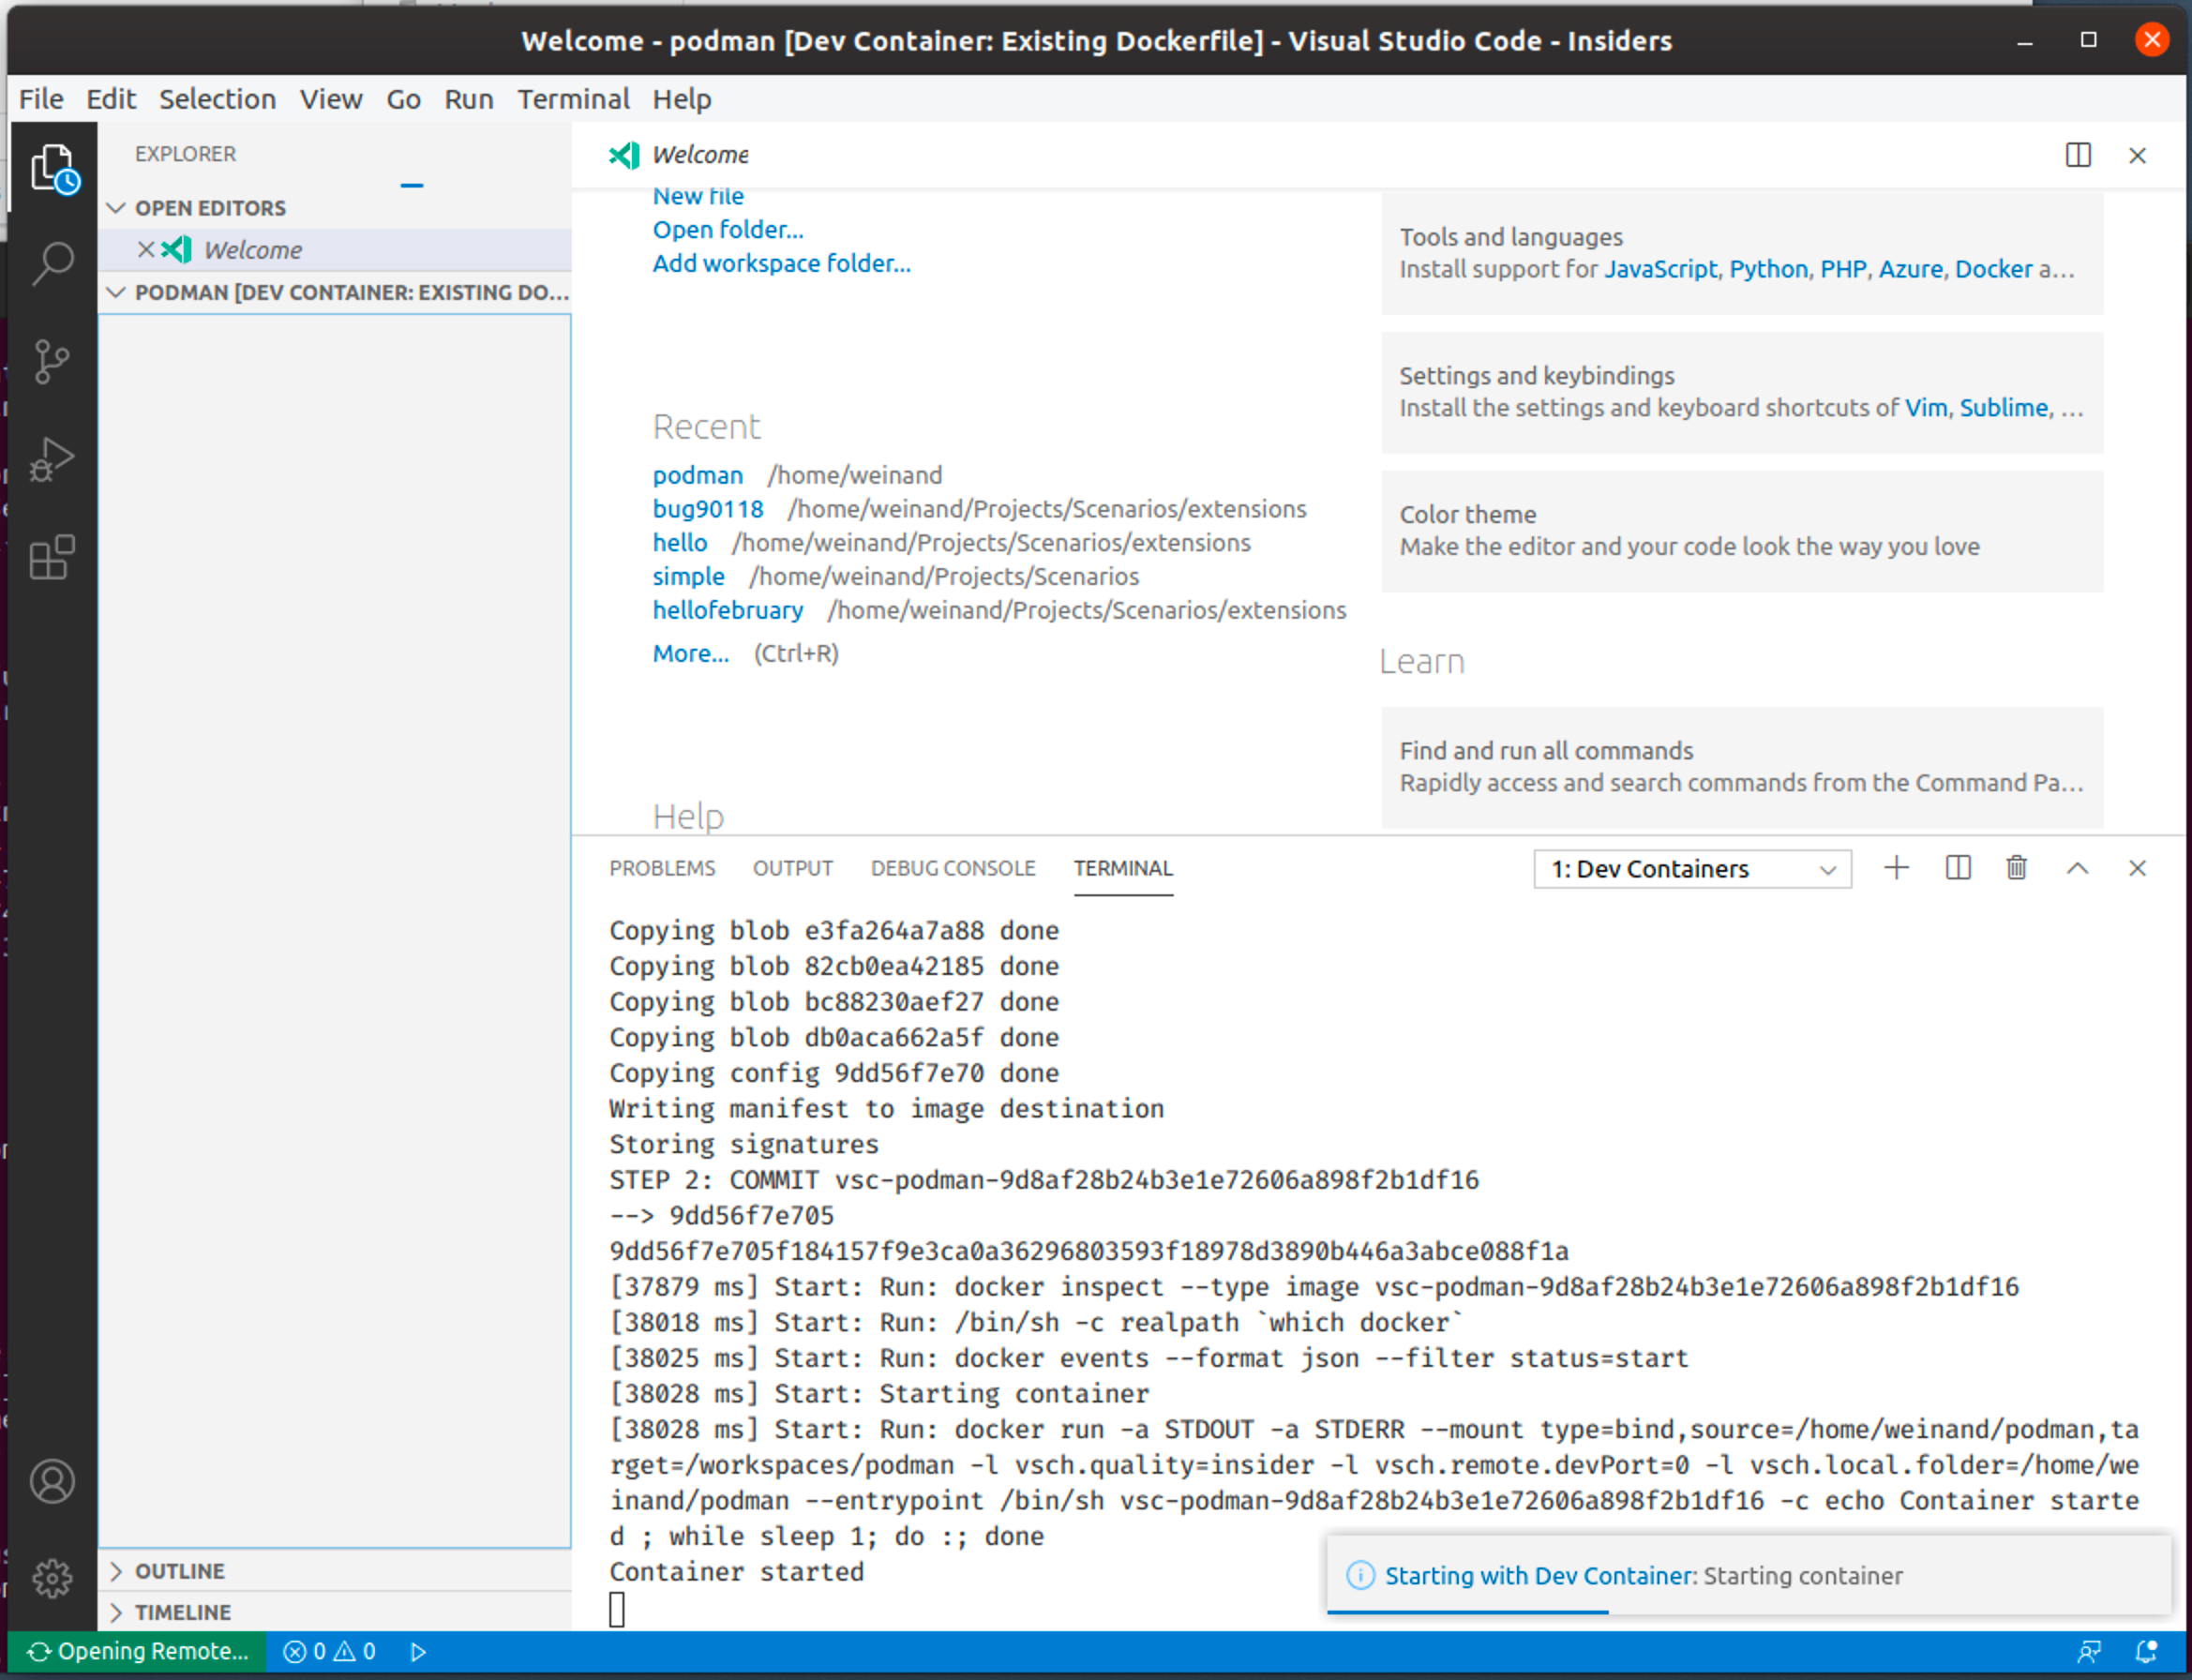Toggle the panel to maximized with chevron

[2078, 868]
